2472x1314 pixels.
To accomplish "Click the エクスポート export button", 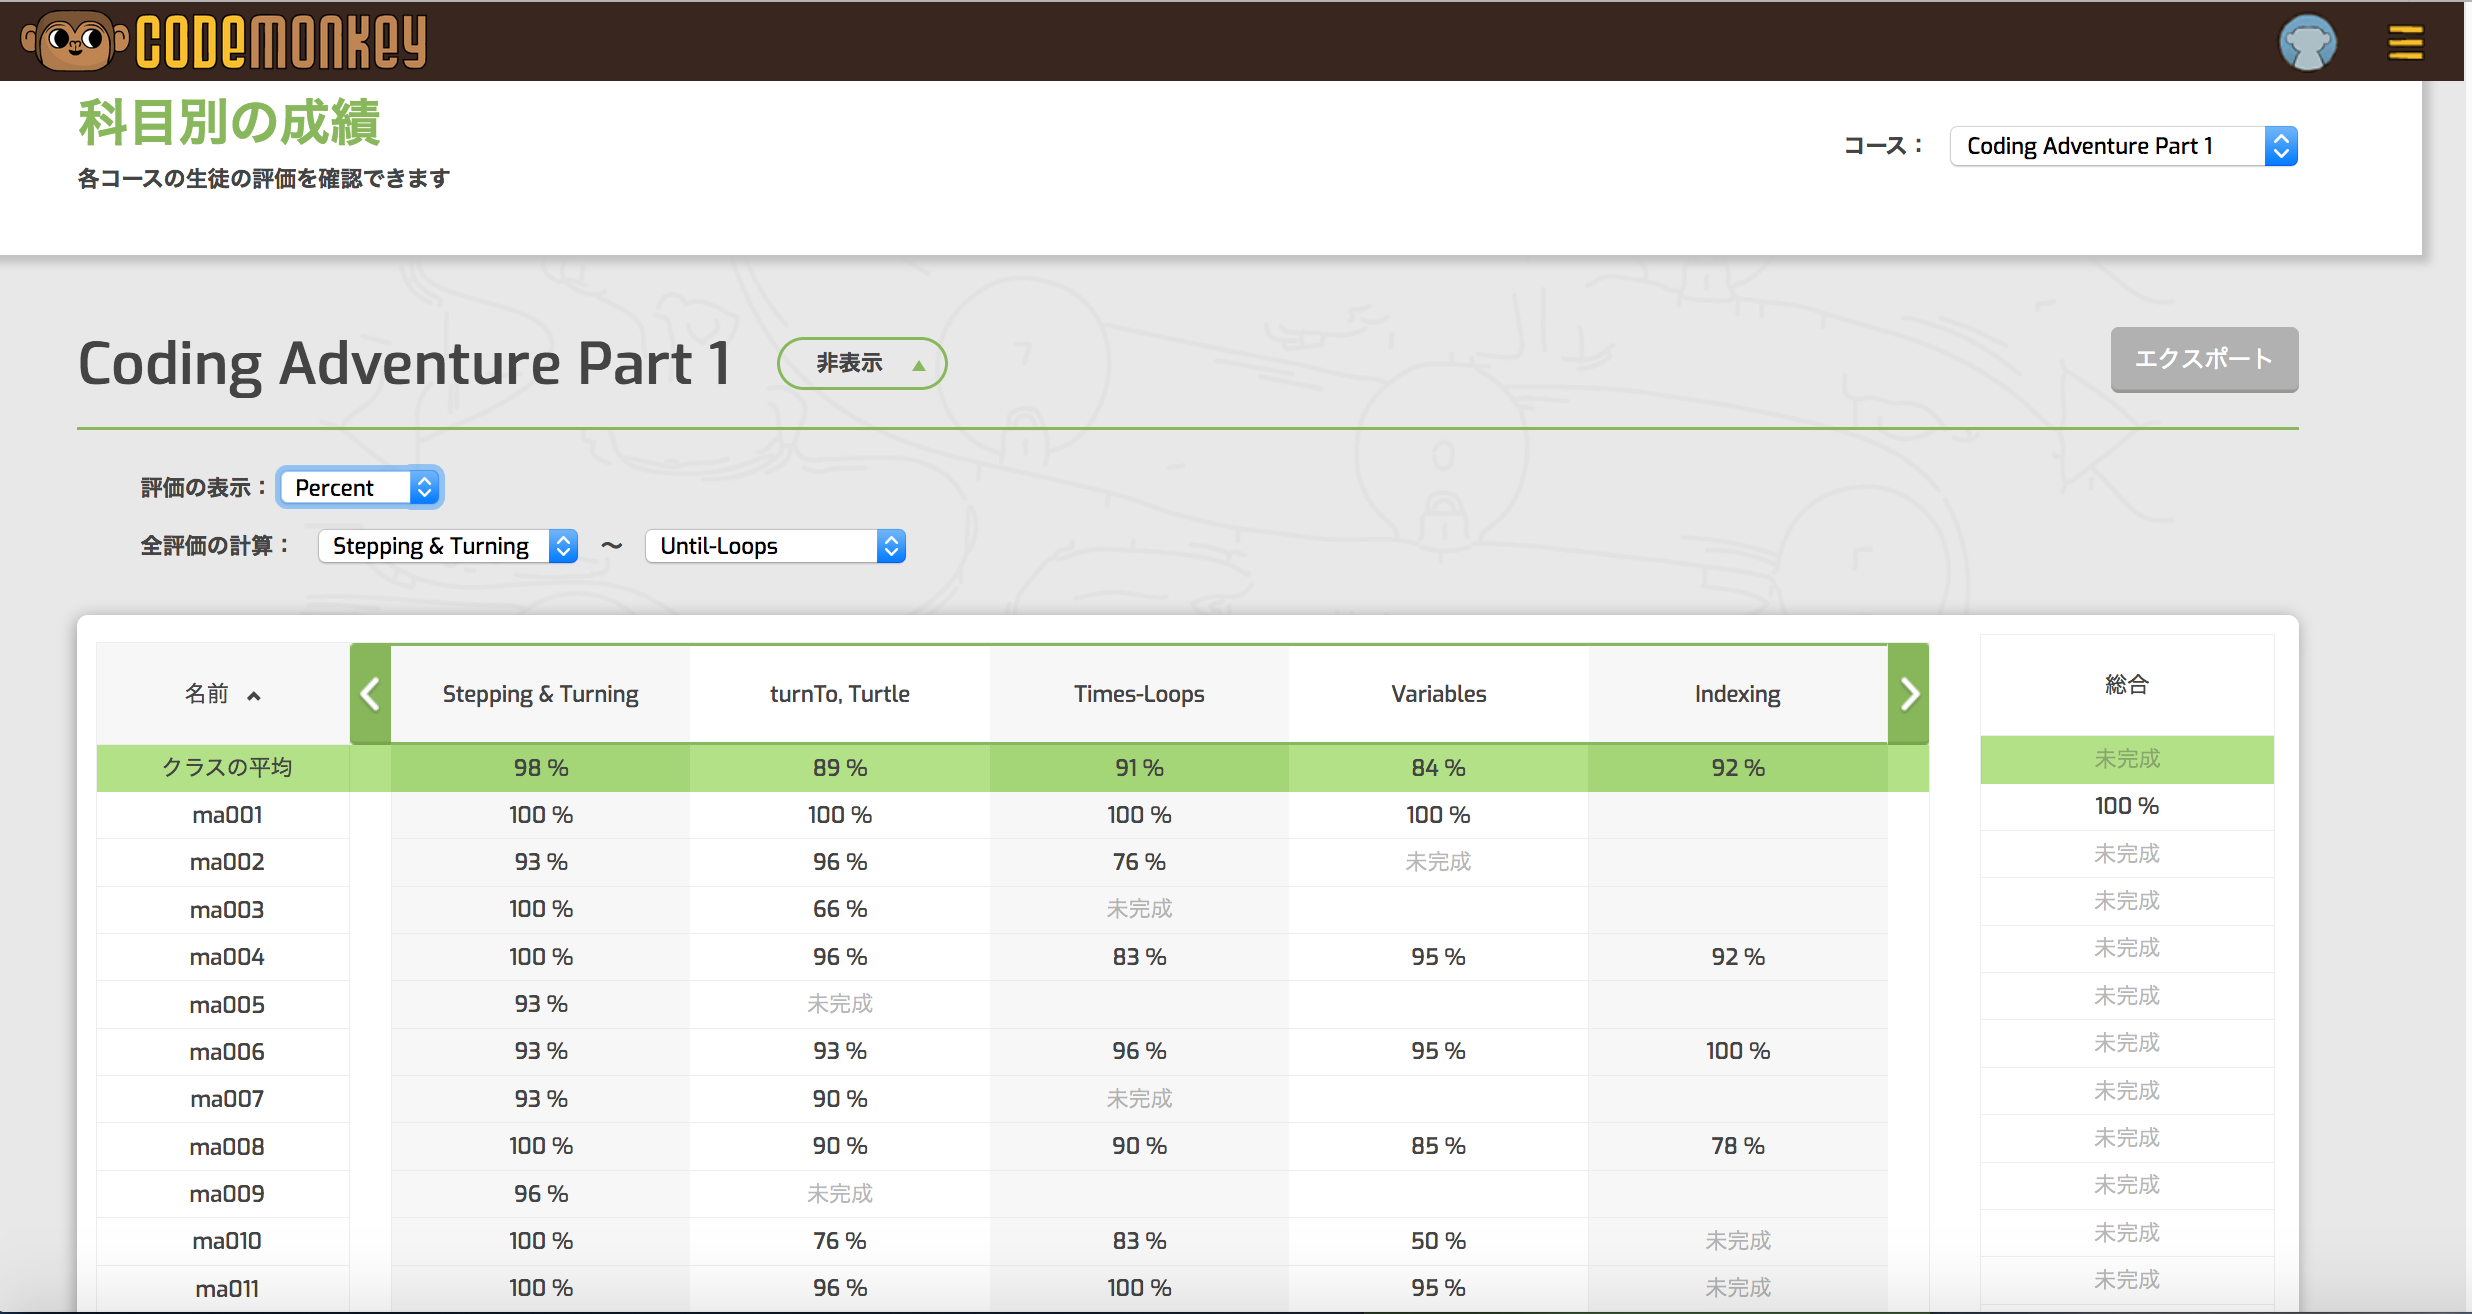I will point(2203,359).
